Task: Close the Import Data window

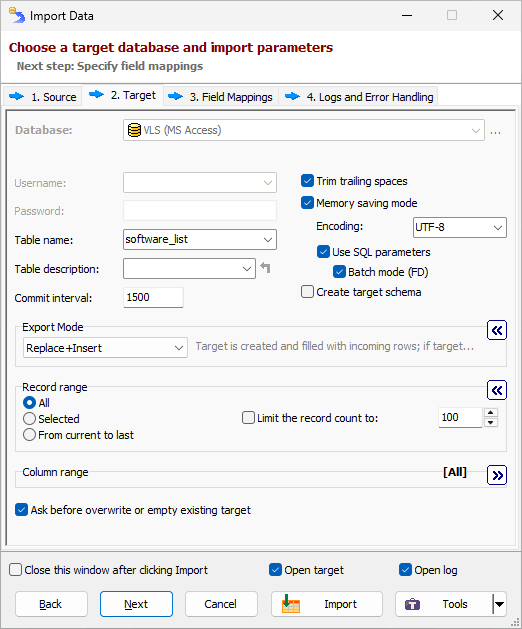Action: [x=498, y=15]
